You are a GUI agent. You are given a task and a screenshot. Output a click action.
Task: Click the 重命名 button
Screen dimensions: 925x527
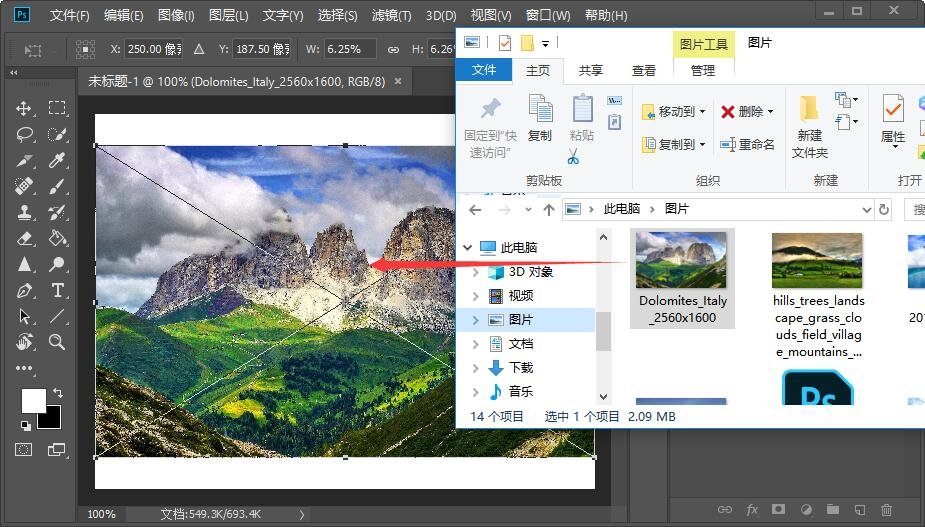tap(747, 144)
